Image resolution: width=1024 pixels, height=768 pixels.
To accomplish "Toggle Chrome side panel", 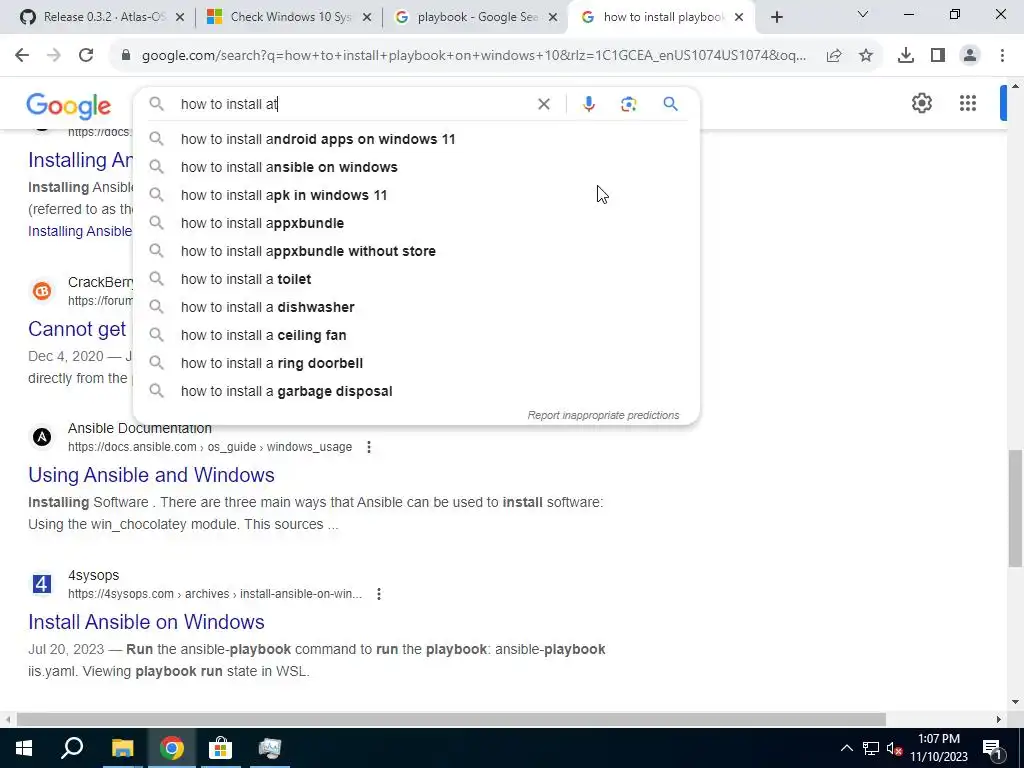I will point(938,56).
